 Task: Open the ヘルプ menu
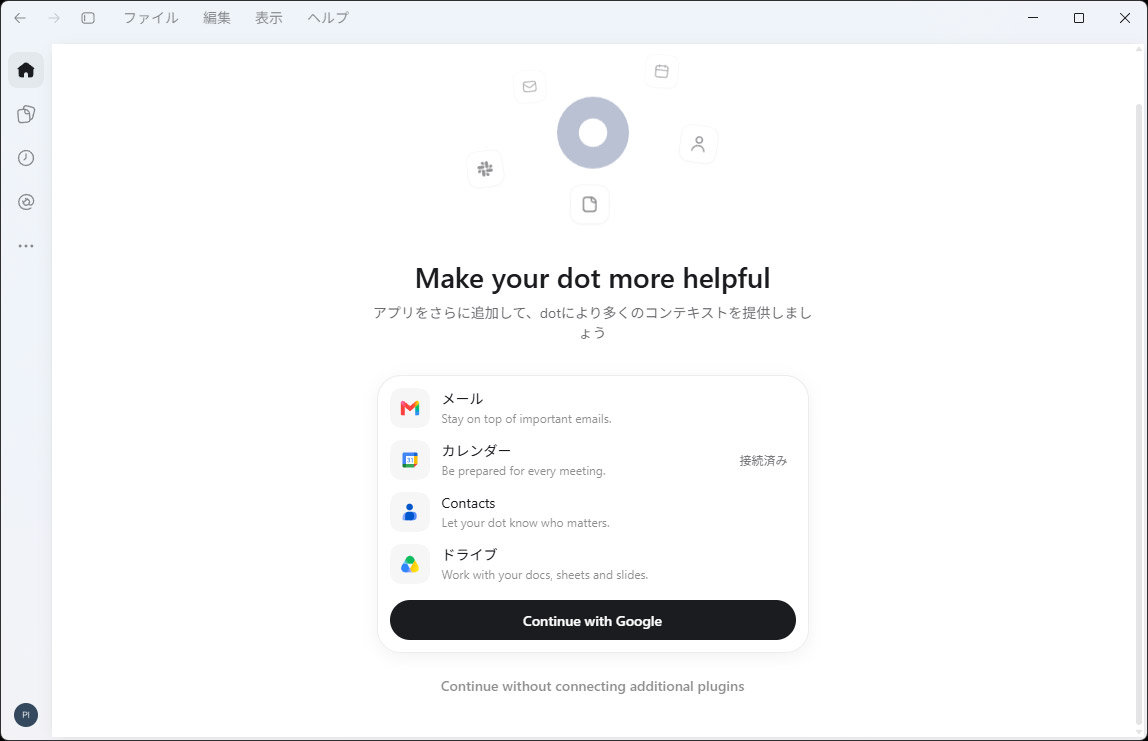(328, 18)
